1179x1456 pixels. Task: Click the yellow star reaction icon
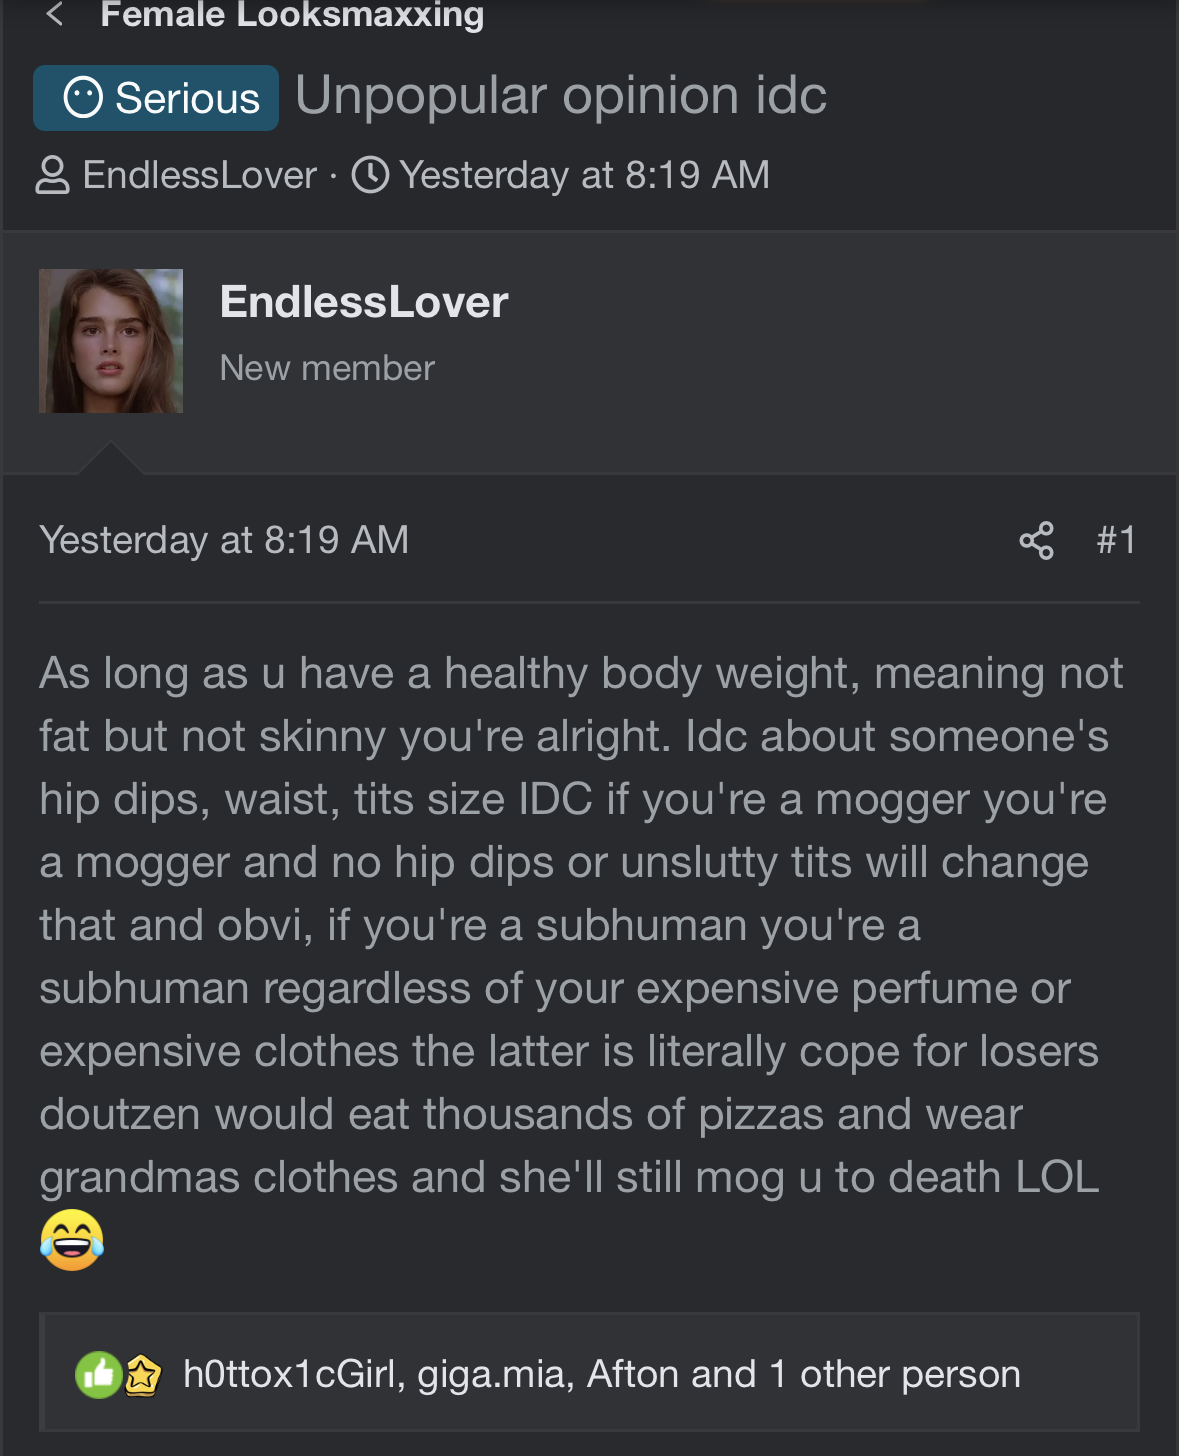pyautogui.click(x=142, y=1376)
